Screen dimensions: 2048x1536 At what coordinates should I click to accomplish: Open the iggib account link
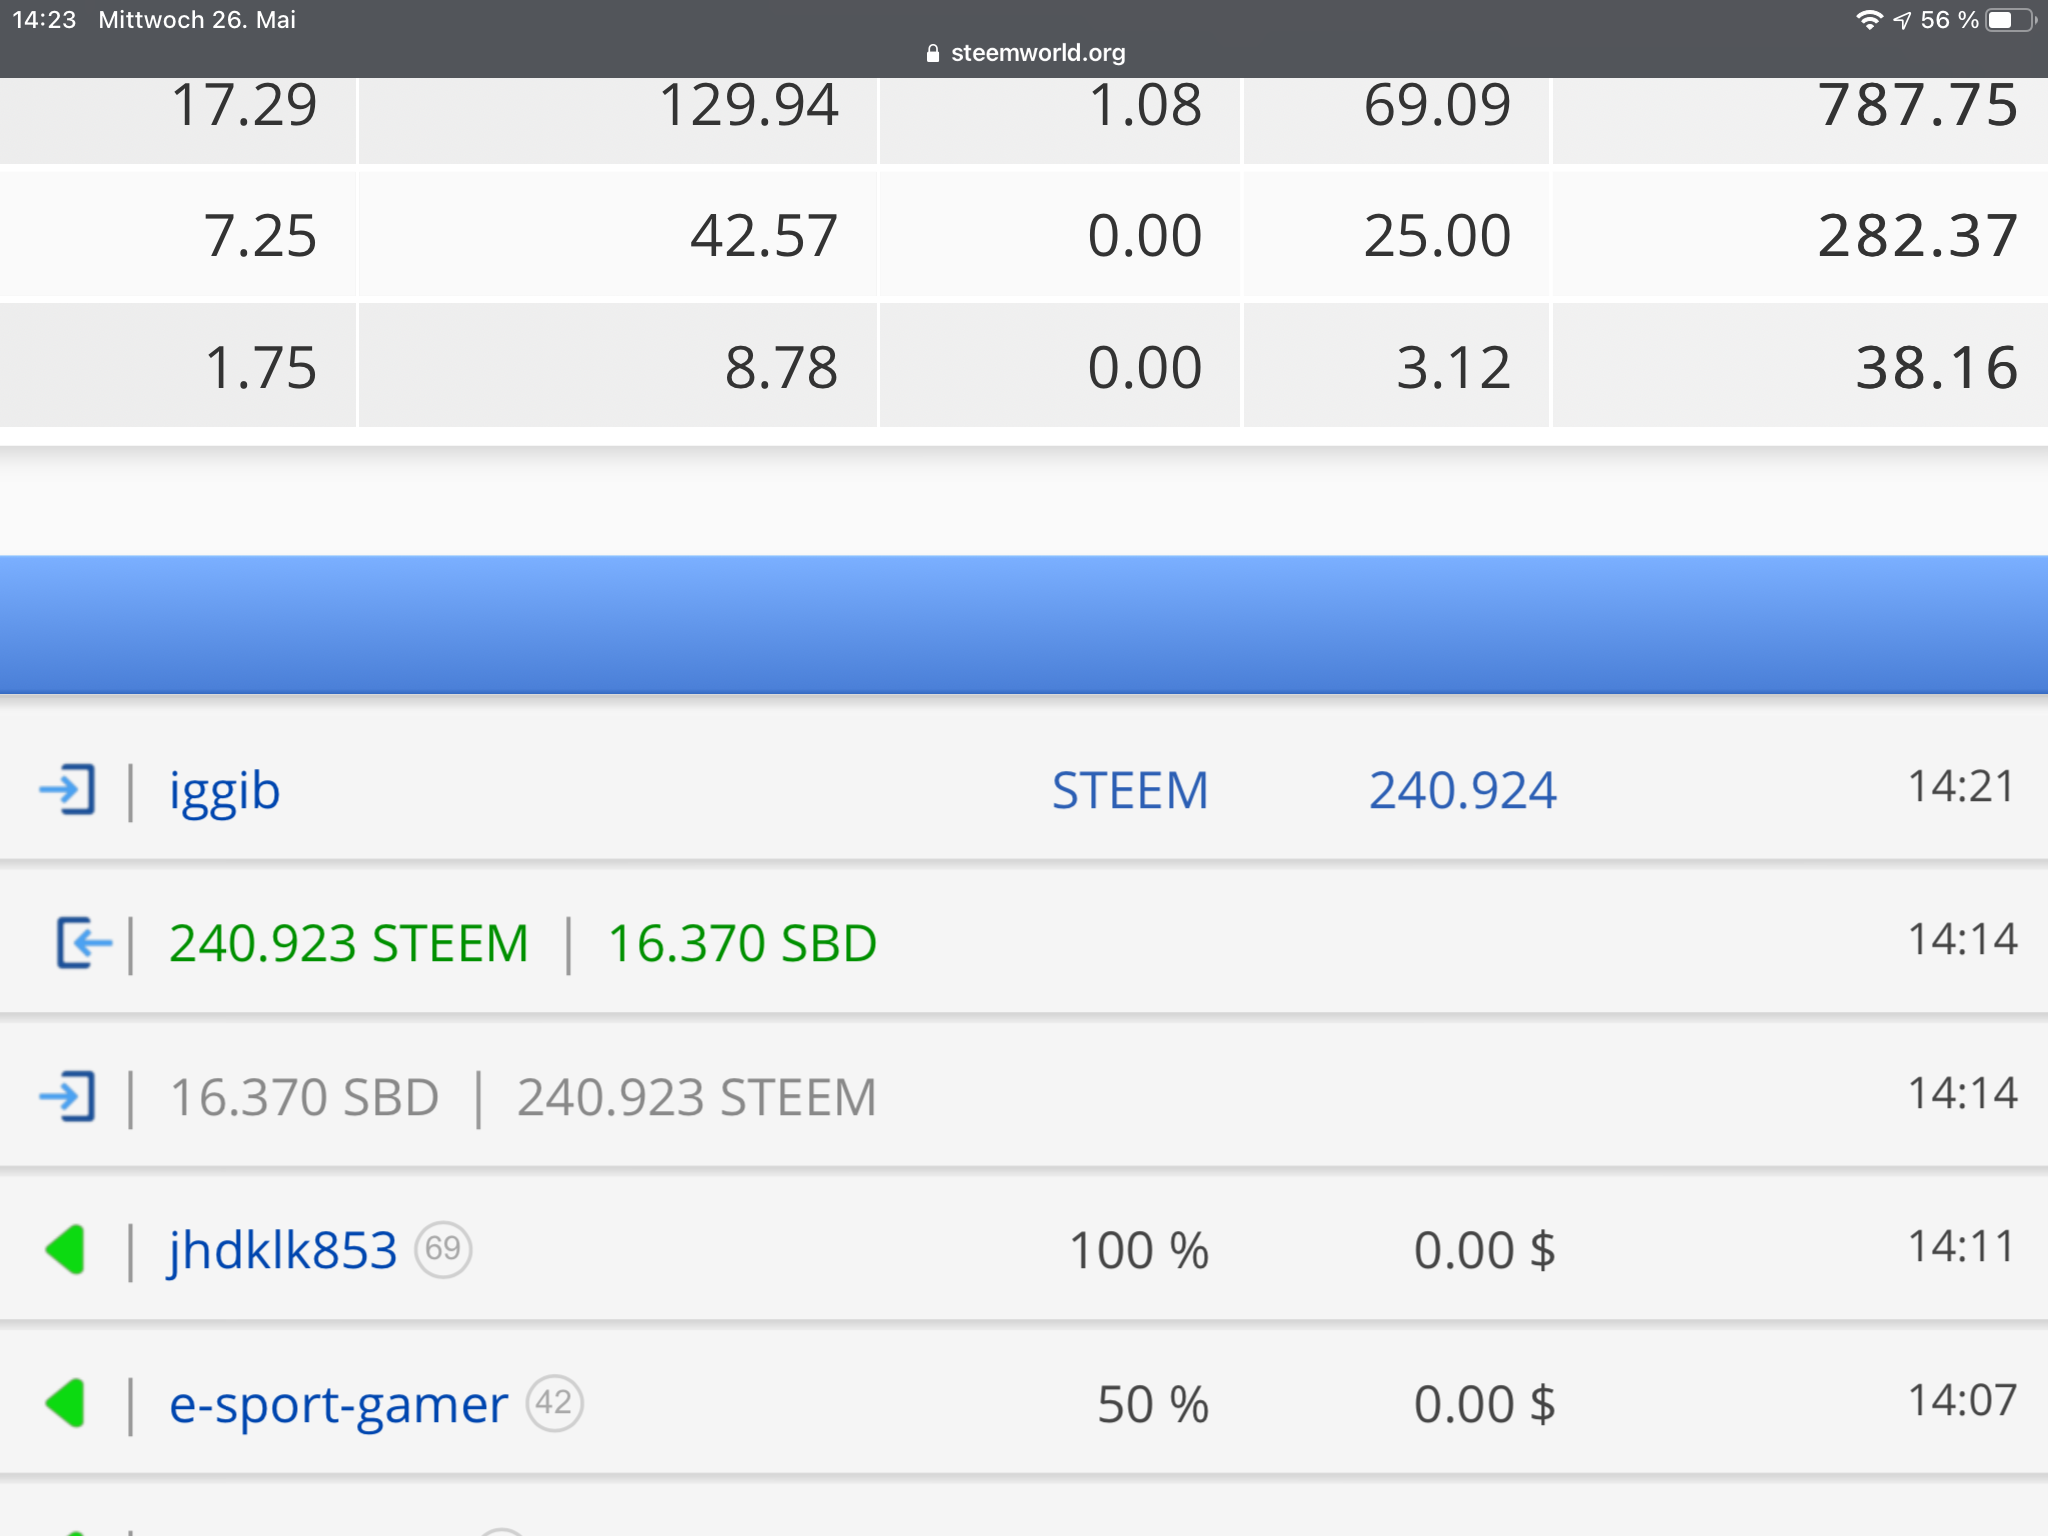pos(224,792)
